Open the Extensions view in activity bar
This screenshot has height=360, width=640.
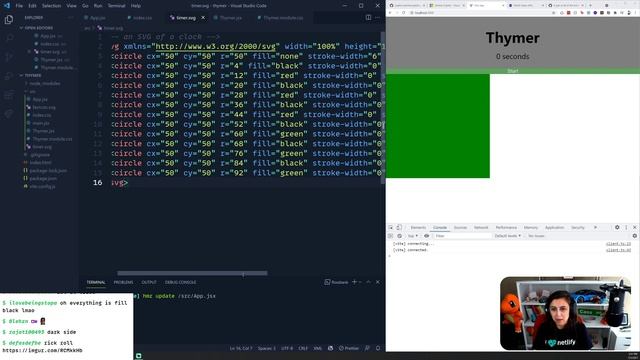(x=9, y=95)
